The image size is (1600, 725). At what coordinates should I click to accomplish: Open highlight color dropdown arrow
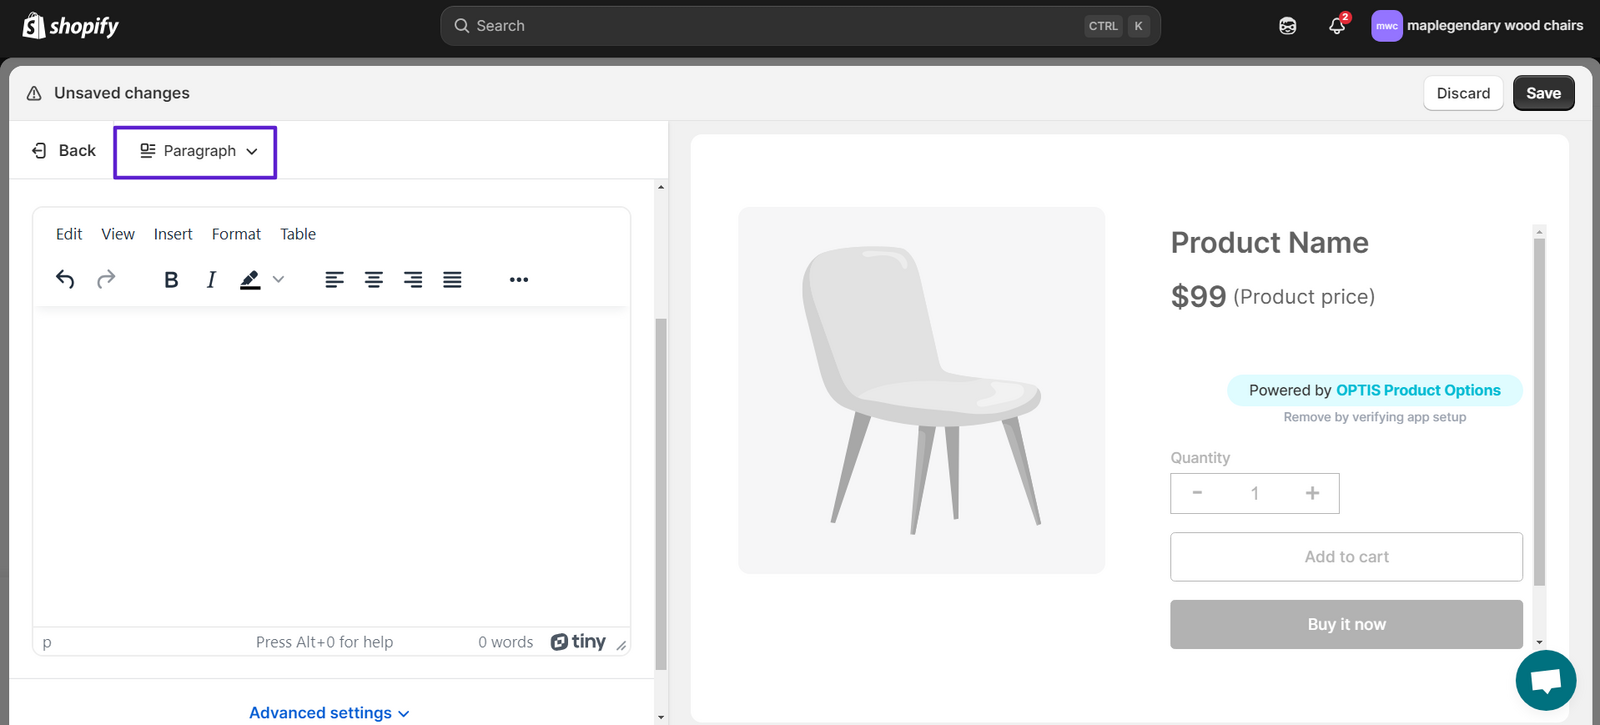(x=279, y=279)
